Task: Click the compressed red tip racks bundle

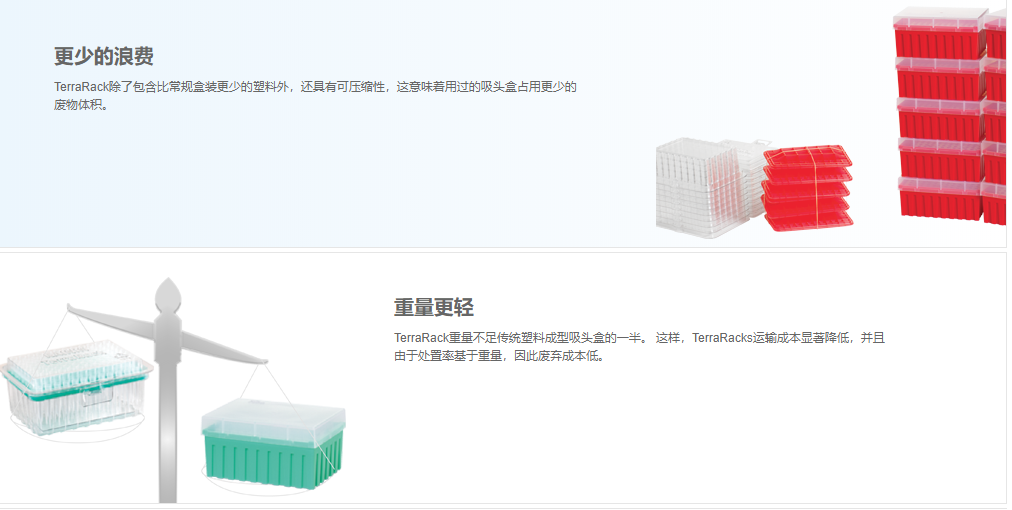Action: coord(808,187)
